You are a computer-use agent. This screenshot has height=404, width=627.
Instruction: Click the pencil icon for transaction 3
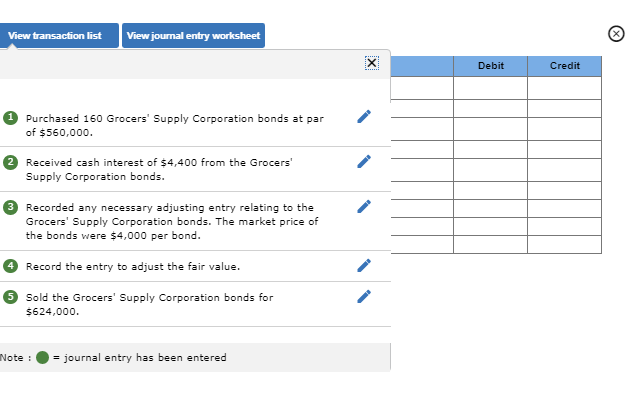(x=365, y=207)
